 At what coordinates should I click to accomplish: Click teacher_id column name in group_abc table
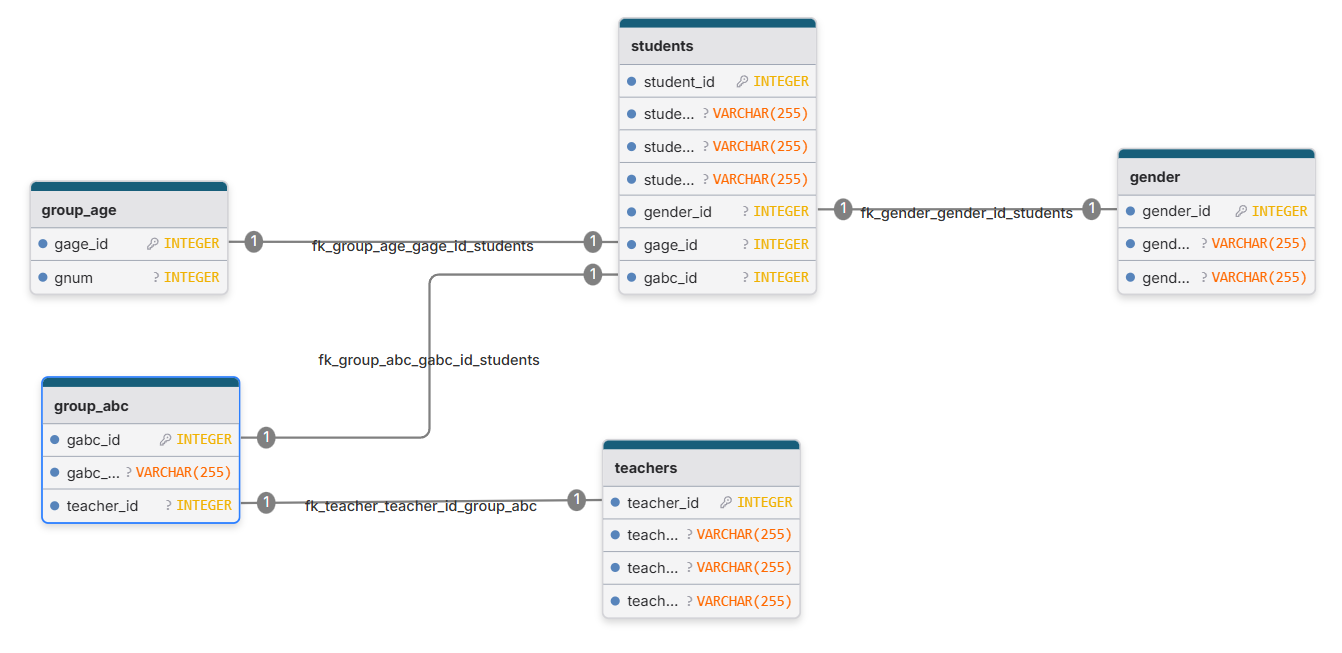(102, 506)
